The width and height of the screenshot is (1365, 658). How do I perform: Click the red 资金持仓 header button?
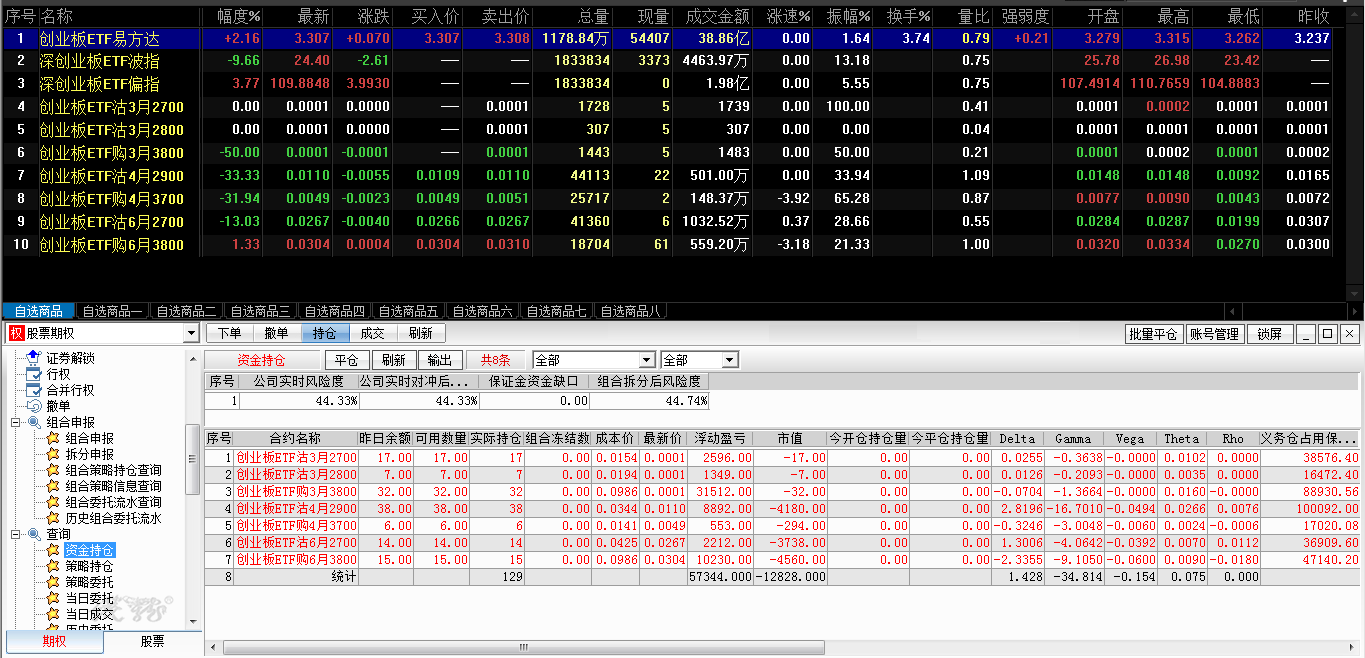(x=263, y=360)
